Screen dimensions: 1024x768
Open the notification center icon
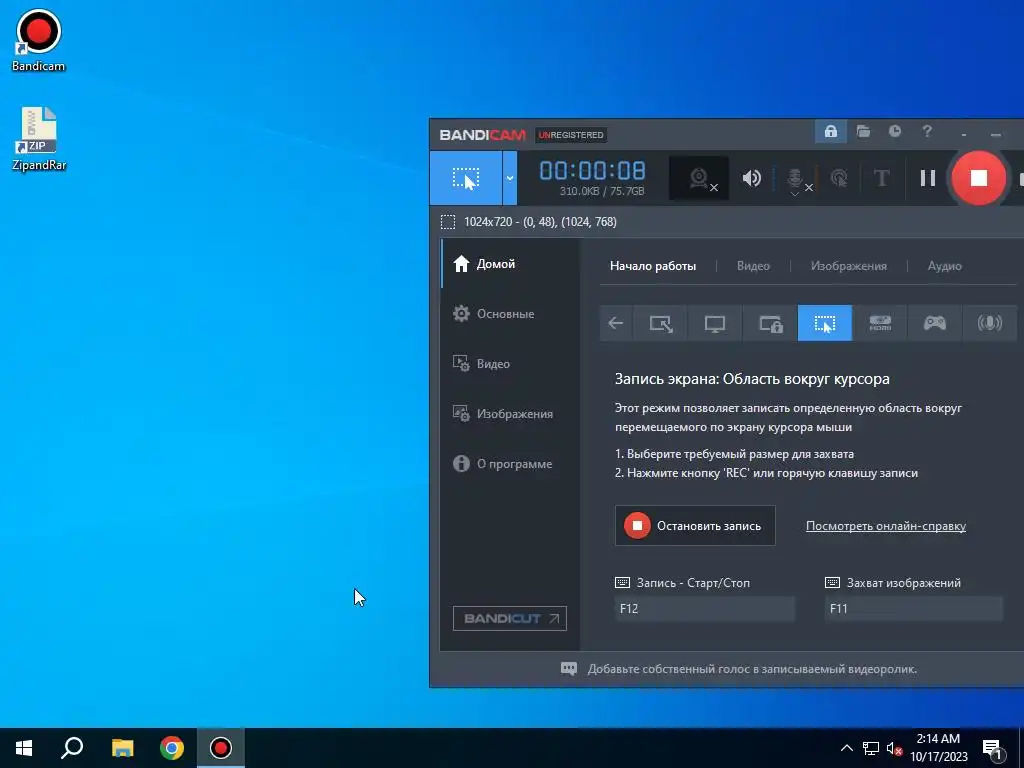pos(993,749)
